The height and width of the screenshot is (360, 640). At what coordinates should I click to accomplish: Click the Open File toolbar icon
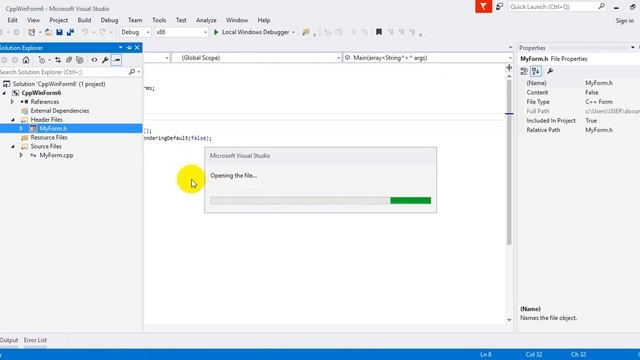(48, 32)
